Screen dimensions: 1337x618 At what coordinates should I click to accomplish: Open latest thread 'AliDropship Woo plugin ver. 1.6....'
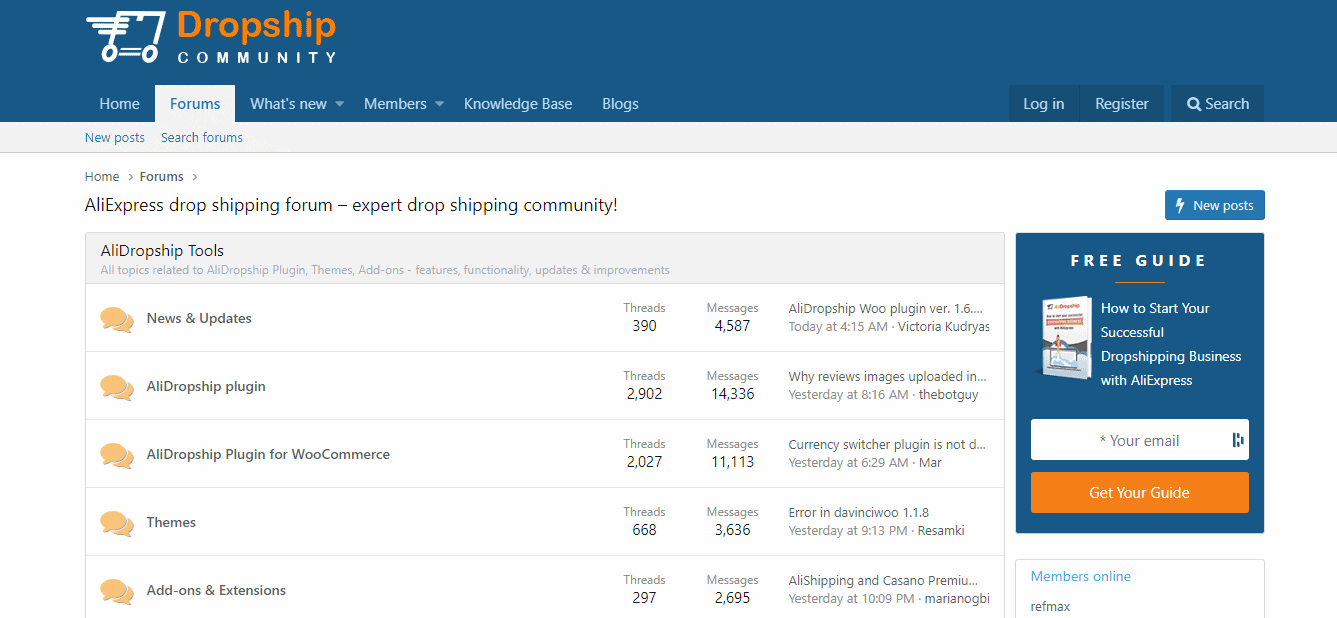pyautogui.click(x=886, y=309)
